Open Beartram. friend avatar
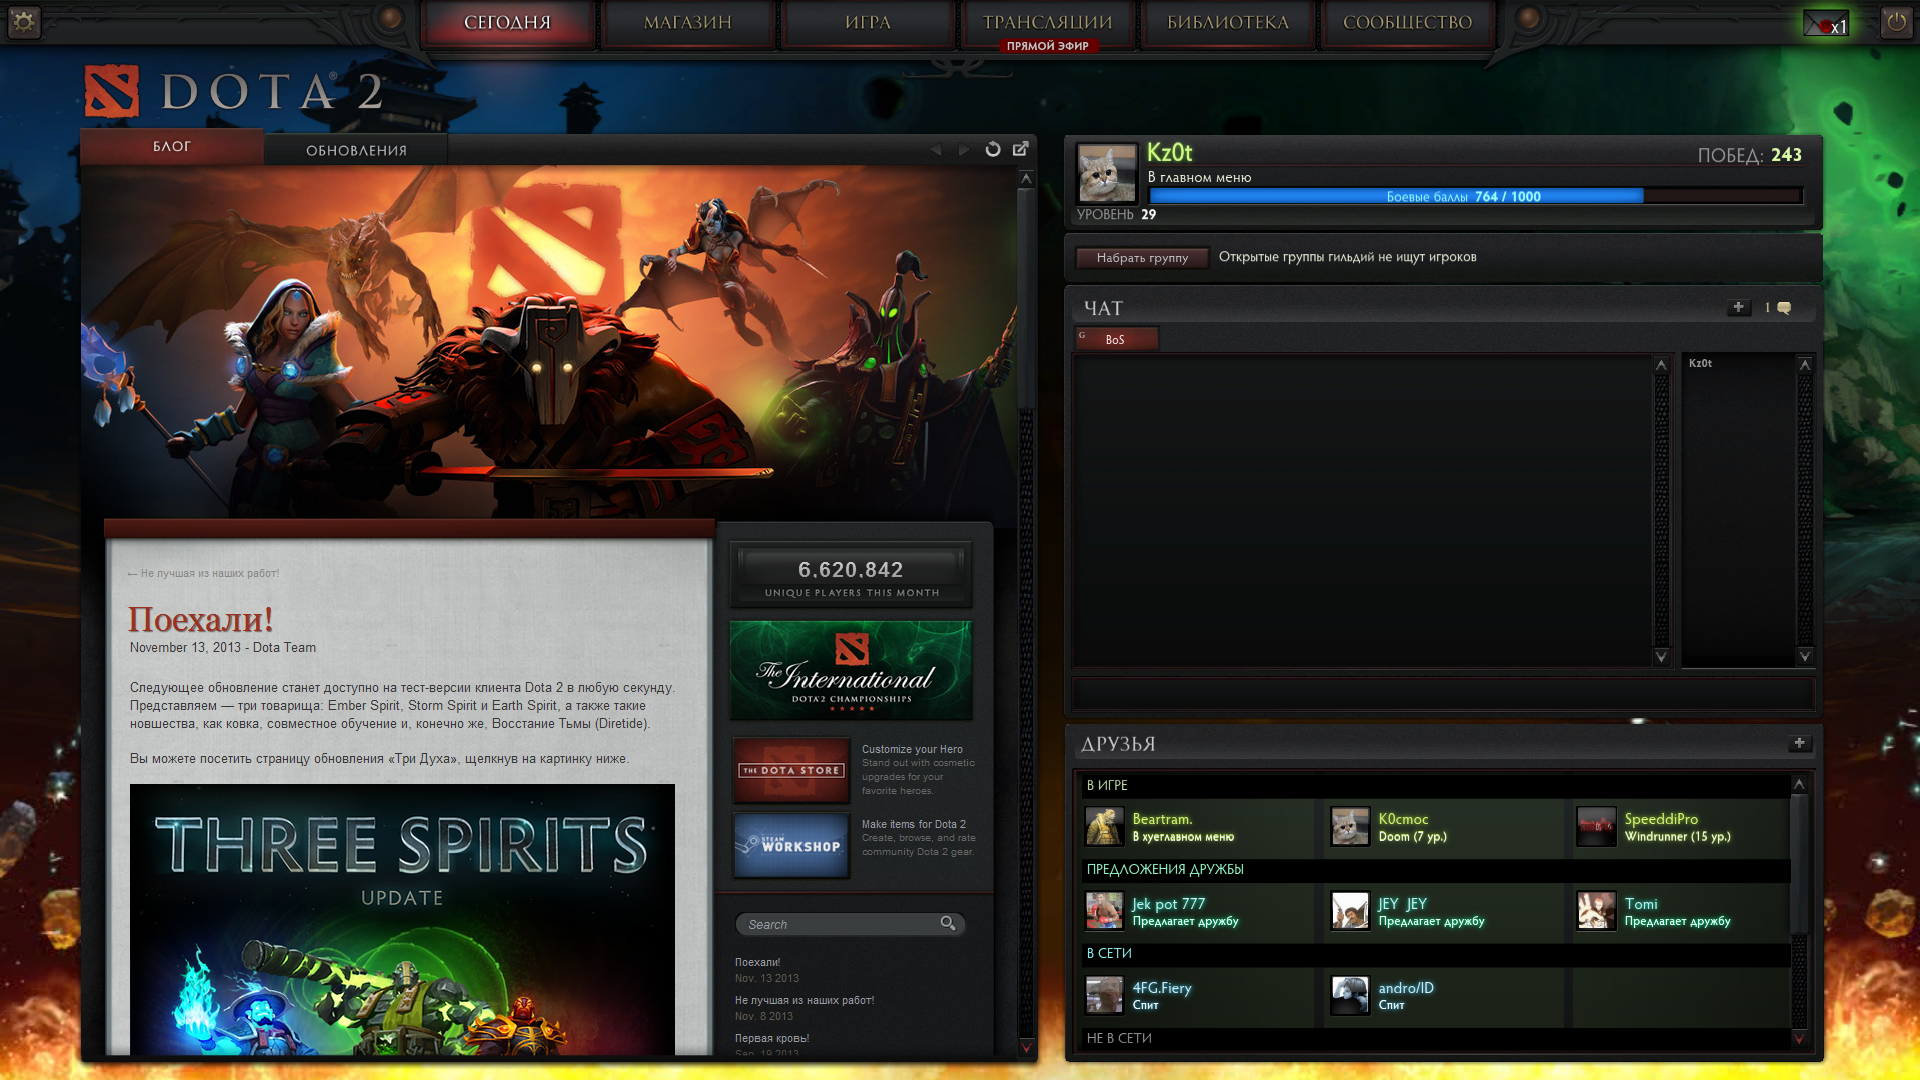This screenshot has width=1920, height=1080. [x=1105, y=827]
